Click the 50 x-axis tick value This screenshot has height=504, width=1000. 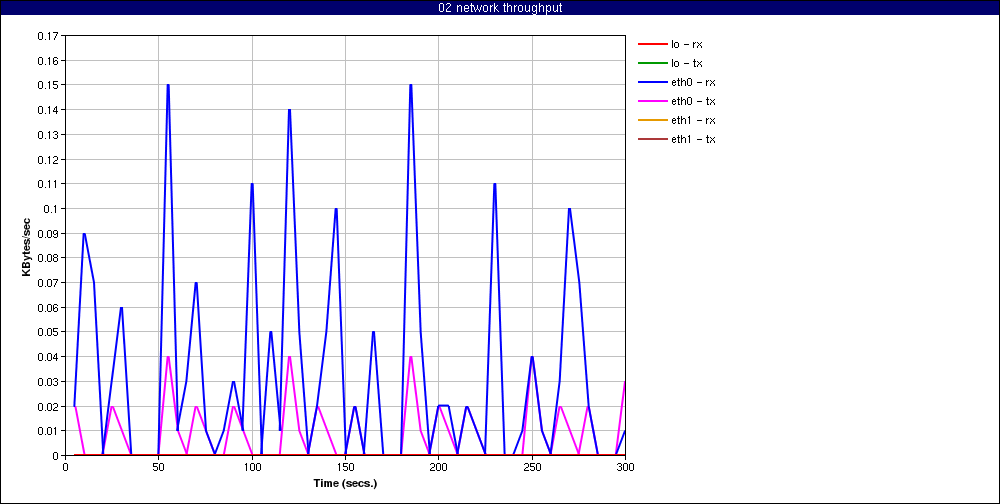coord(158,467)
